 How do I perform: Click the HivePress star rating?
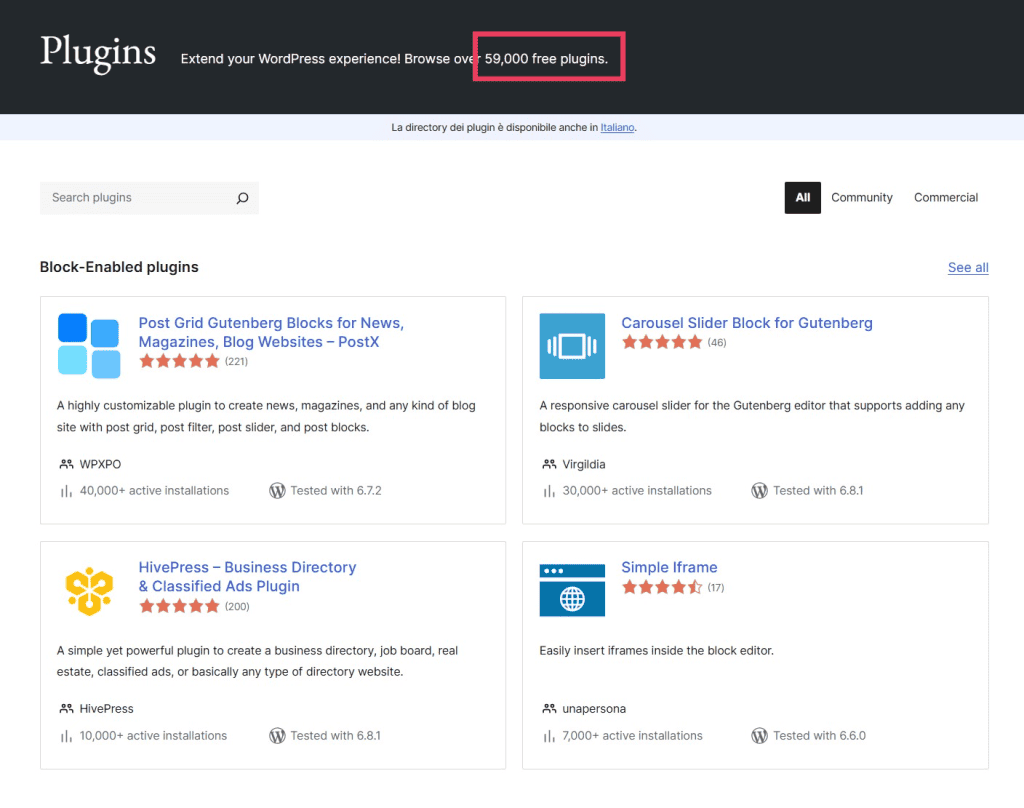179,606
